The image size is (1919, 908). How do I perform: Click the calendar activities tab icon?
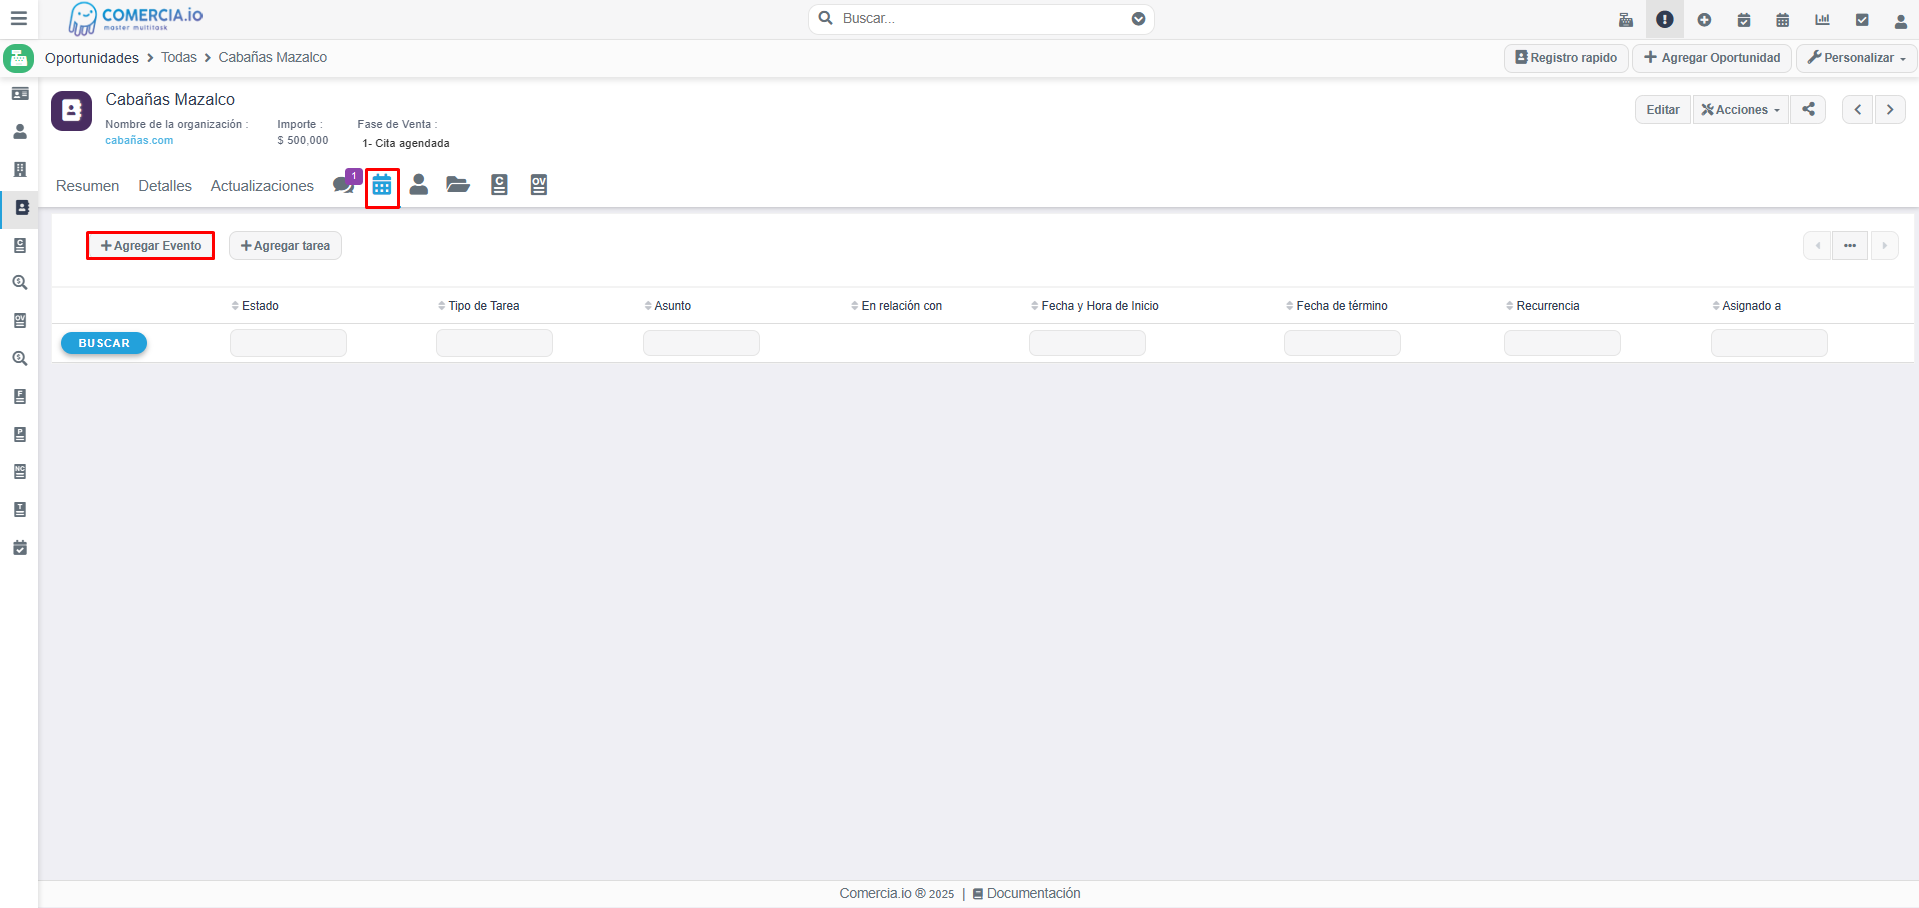pyautogui.click(x=382, y=186)
